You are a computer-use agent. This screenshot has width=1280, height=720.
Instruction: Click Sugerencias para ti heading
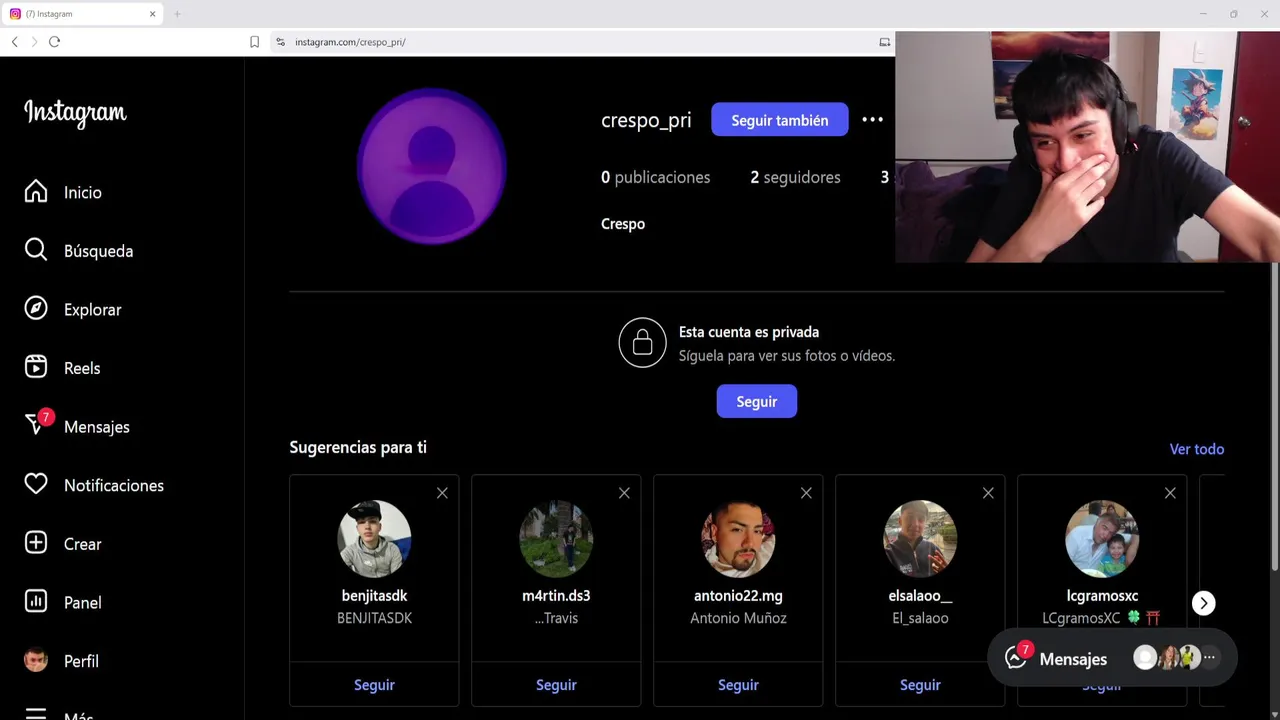tap(358, 447)
